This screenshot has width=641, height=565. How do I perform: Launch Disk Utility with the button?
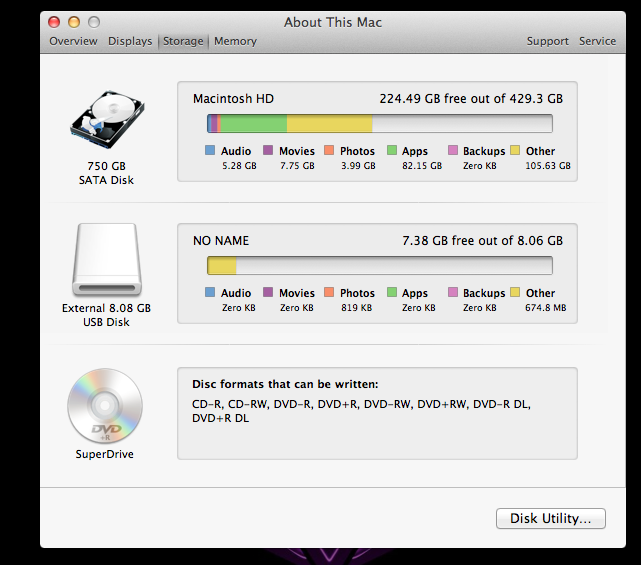pyautogui.click(x=551, y=518)
